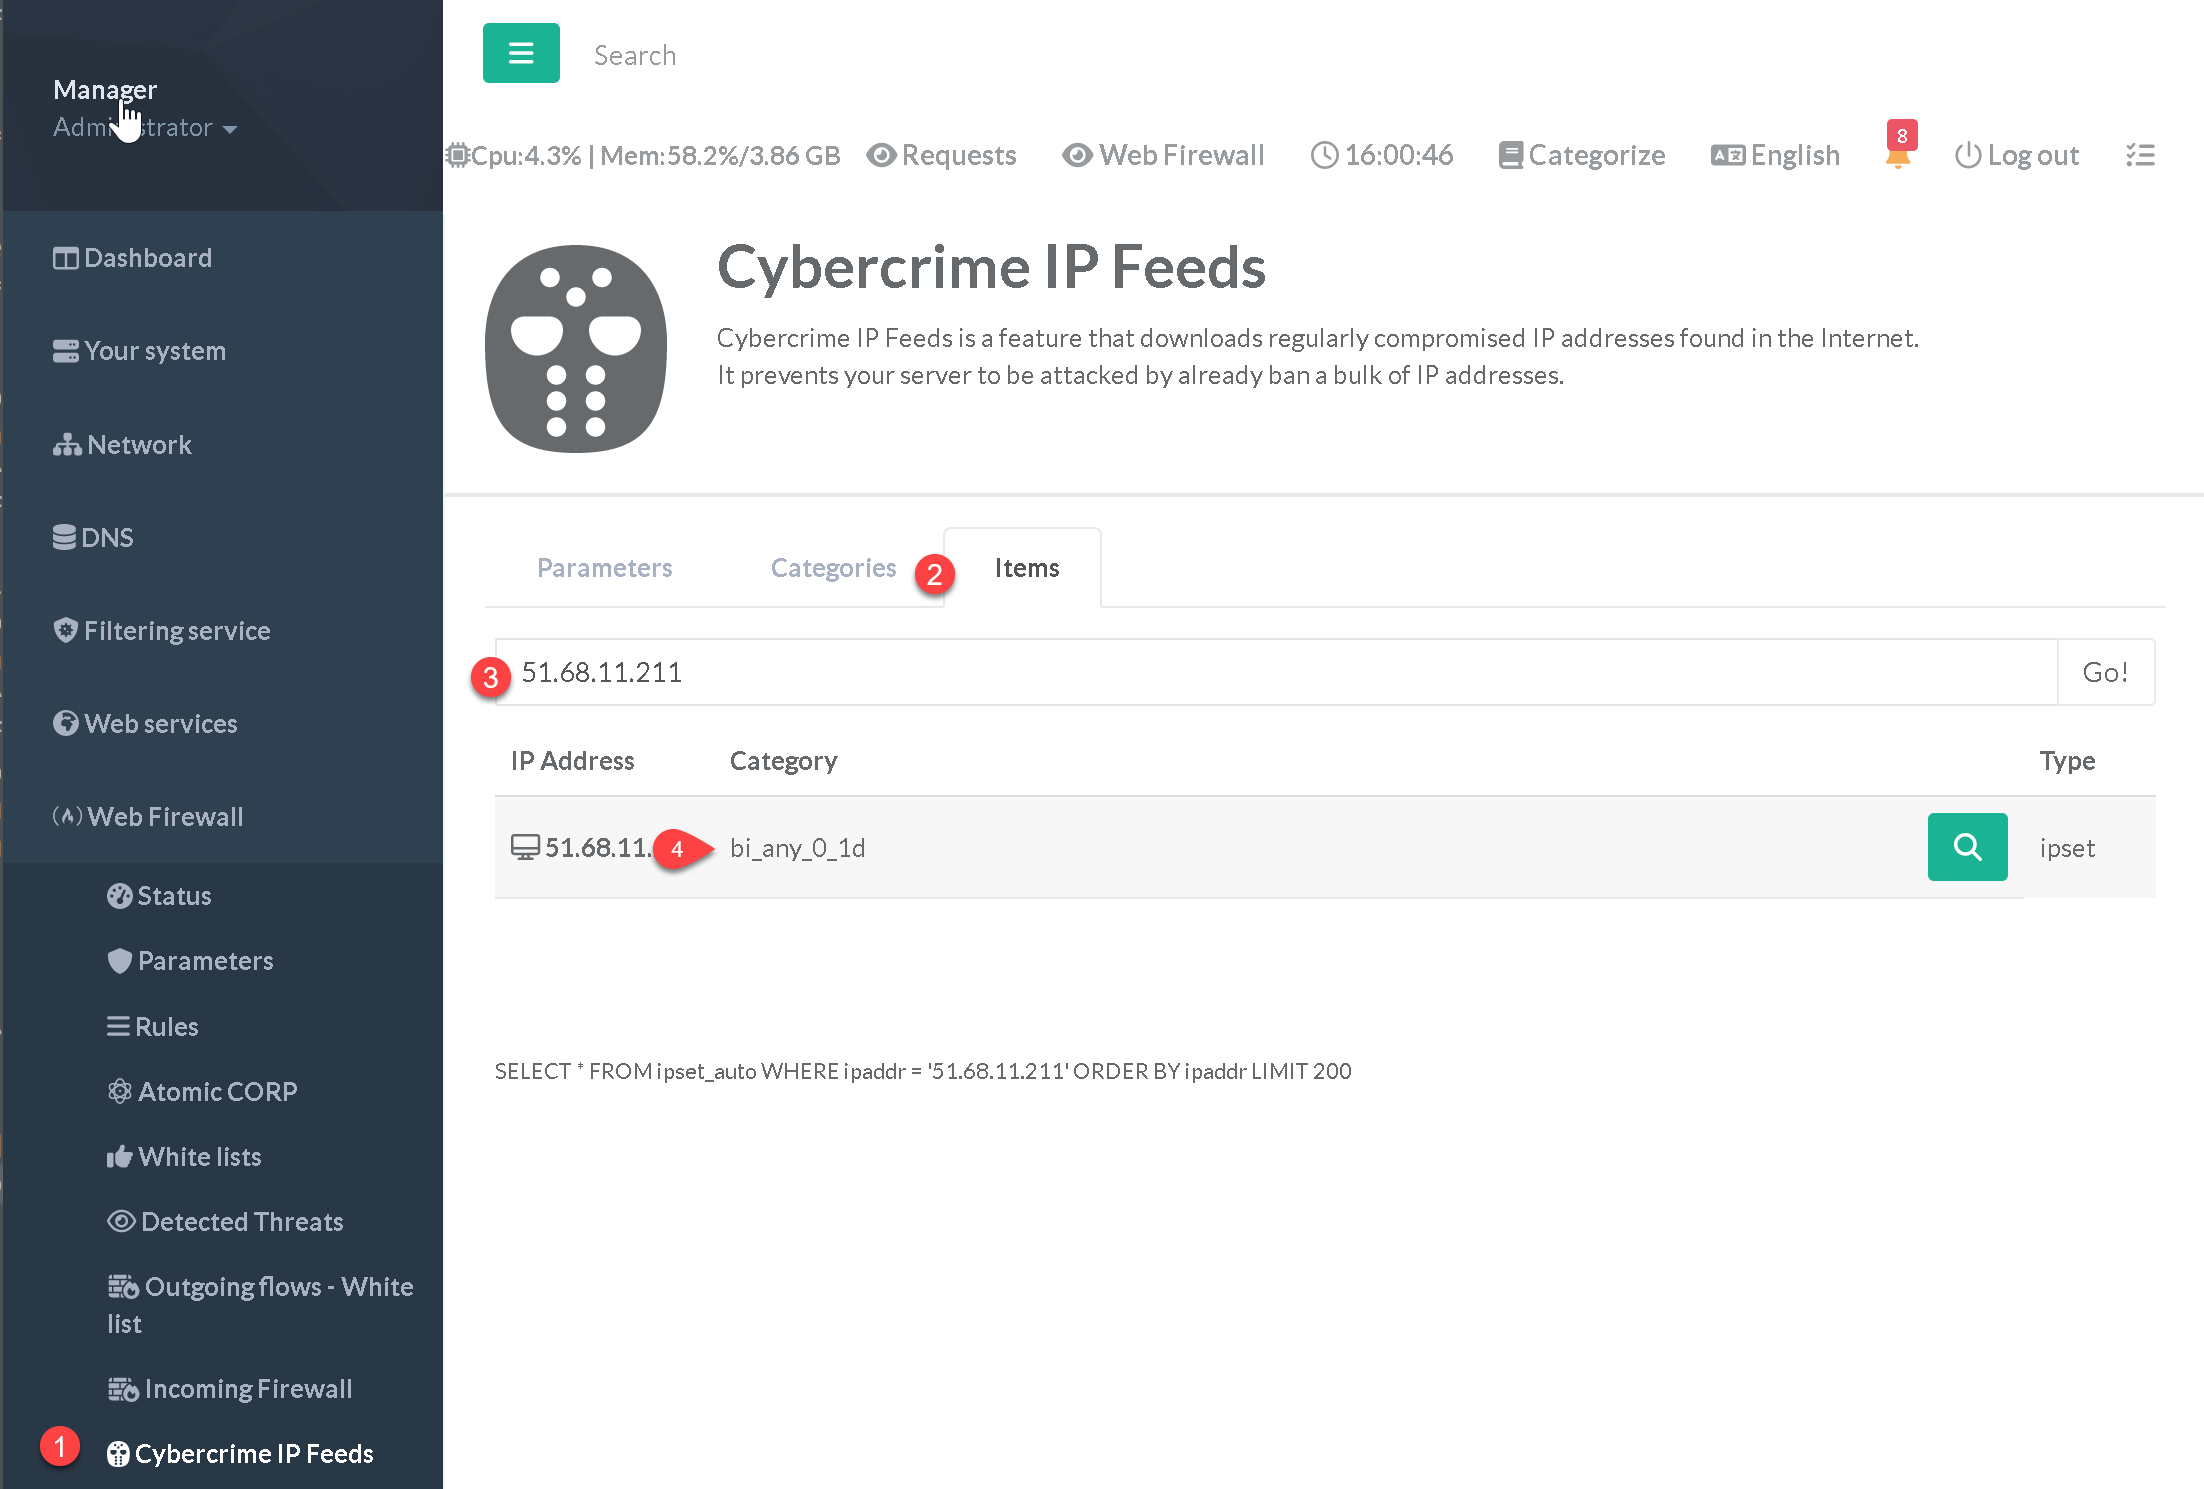Click the Cybercrime hockey mask logo
This screenshot has height=1489, width=2204.
point(575,349)
